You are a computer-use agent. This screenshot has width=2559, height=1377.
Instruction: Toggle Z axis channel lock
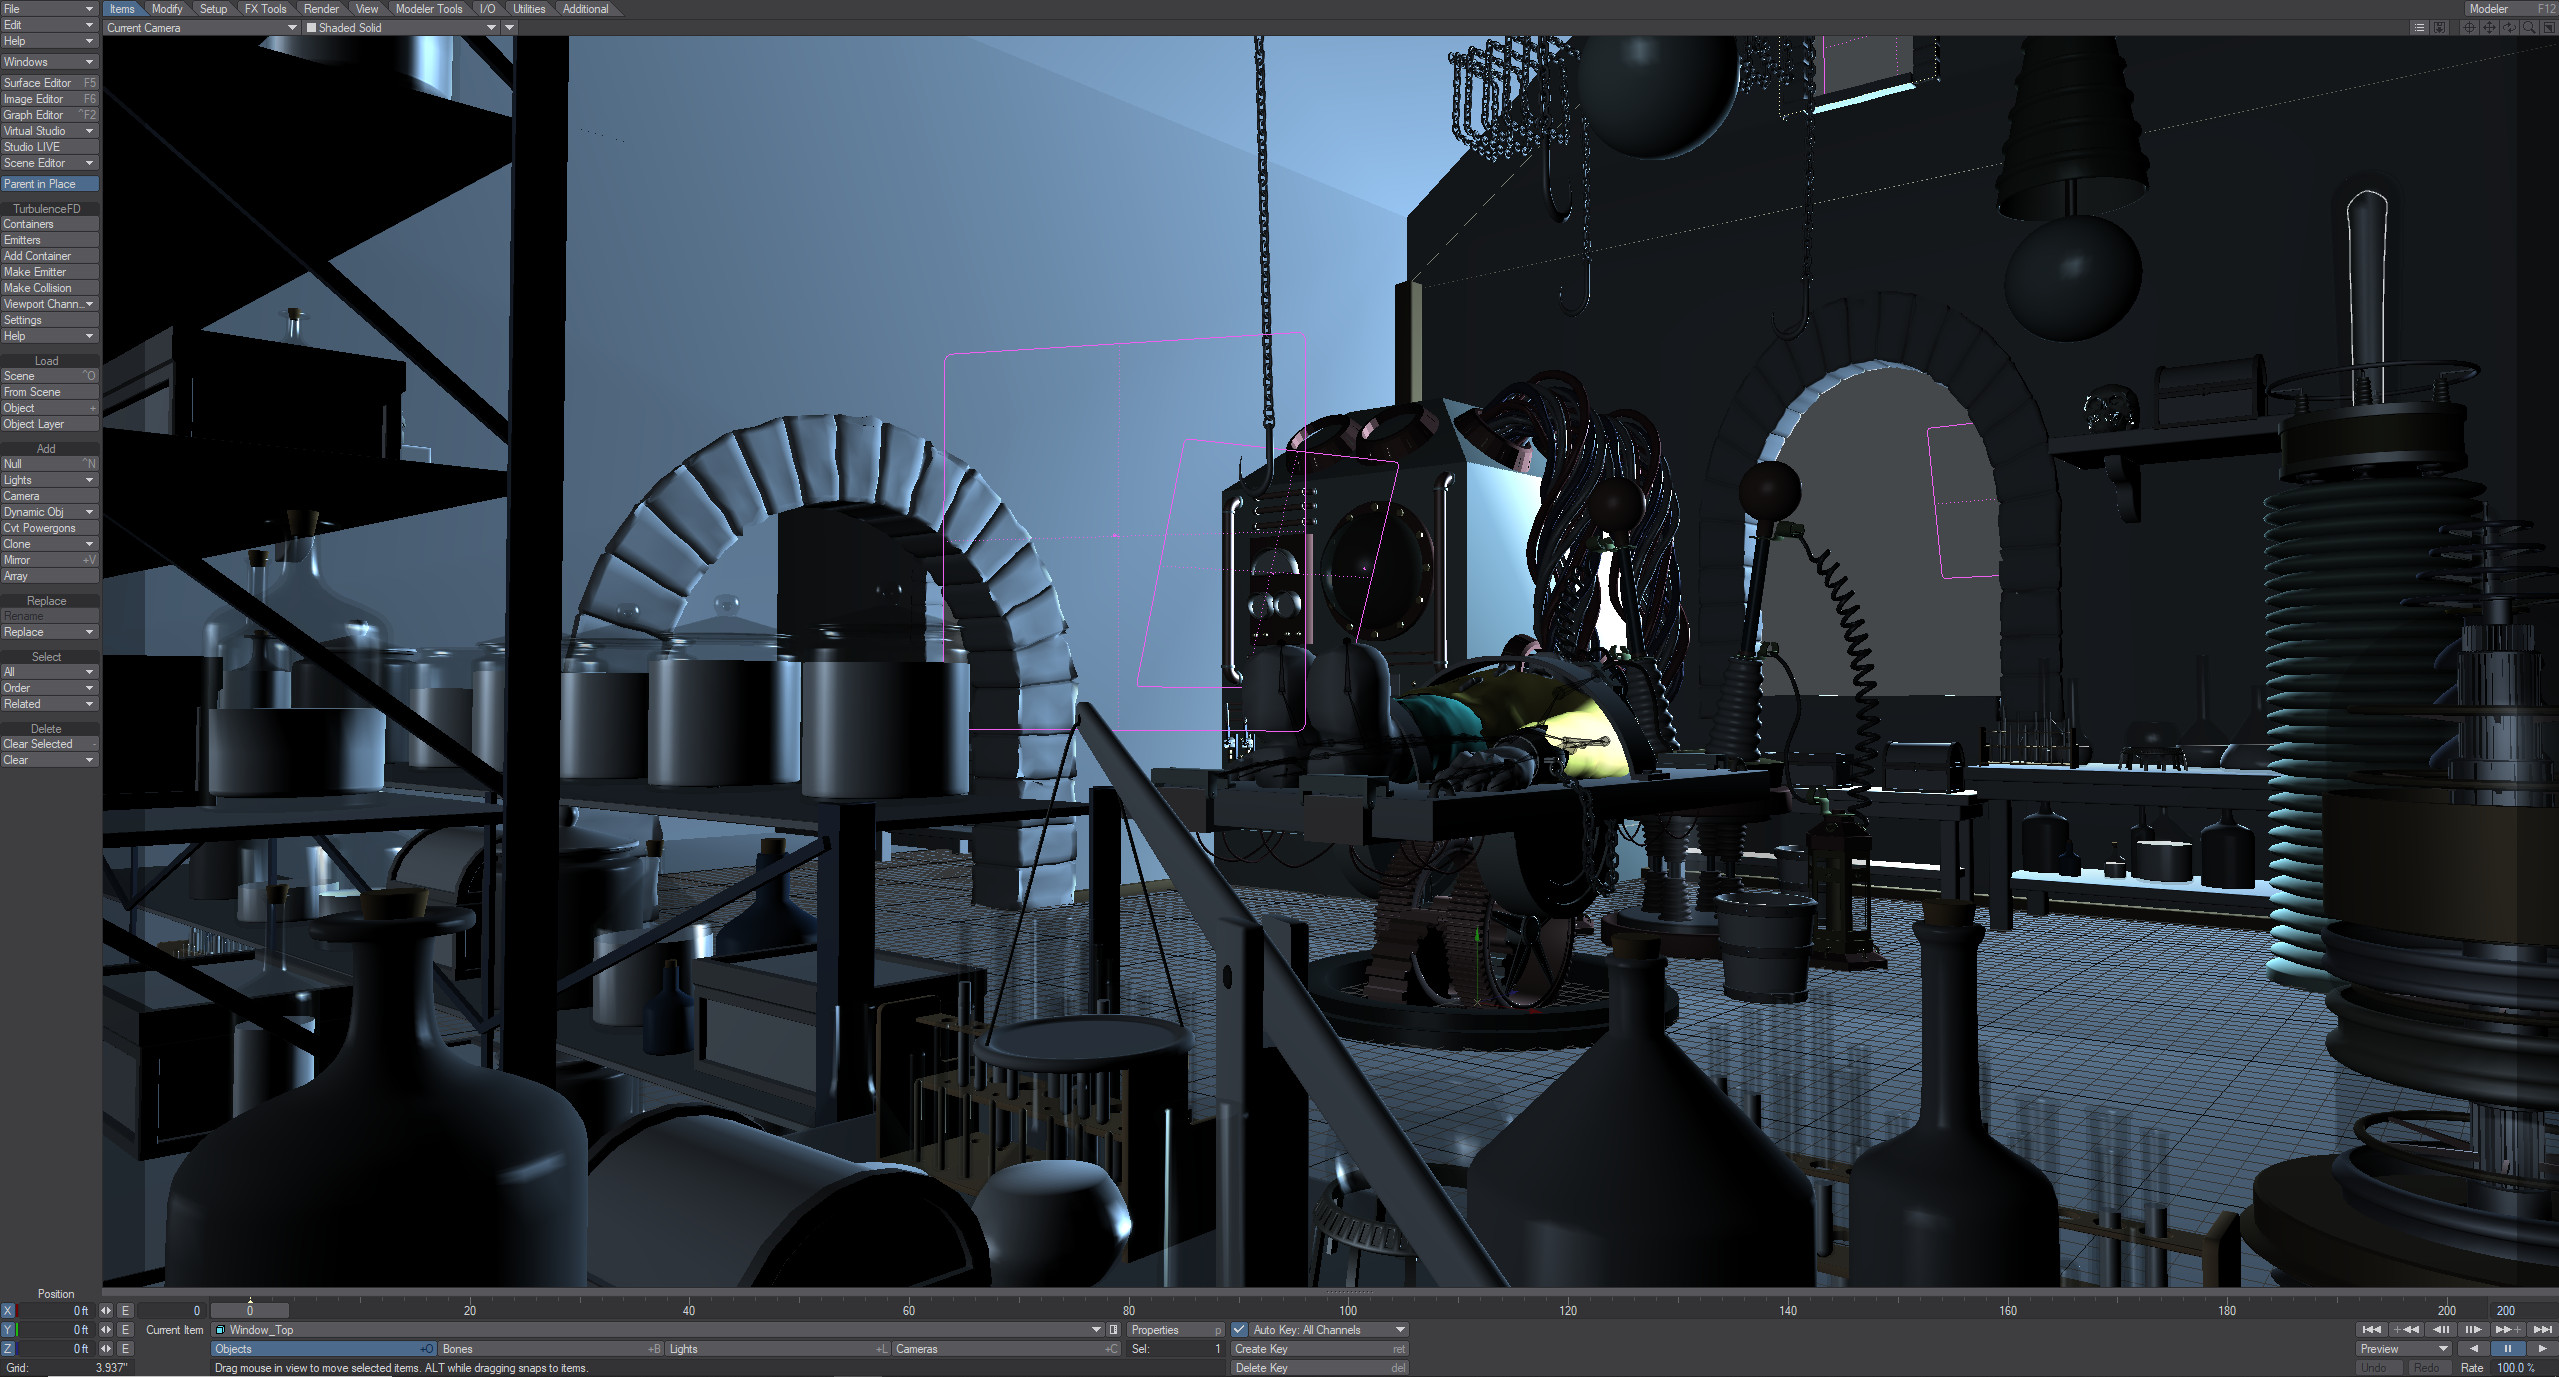[x=8, y=1348]
